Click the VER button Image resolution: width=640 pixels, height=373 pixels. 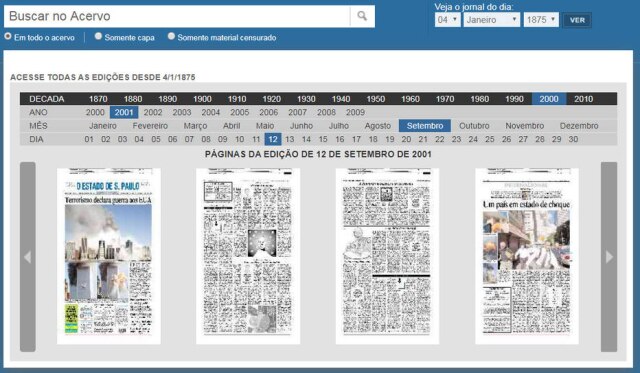coord(577,20)
